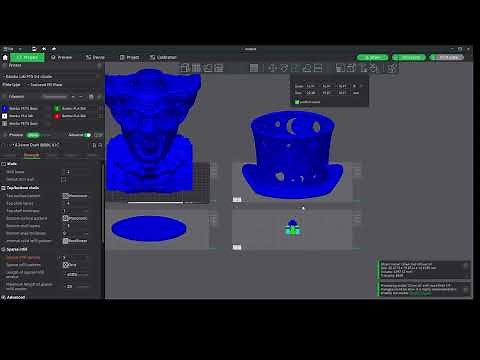Click the Redo arrow icon
Image resolution: width=480 pixels, height=360 pixels.
click(54, 49)
